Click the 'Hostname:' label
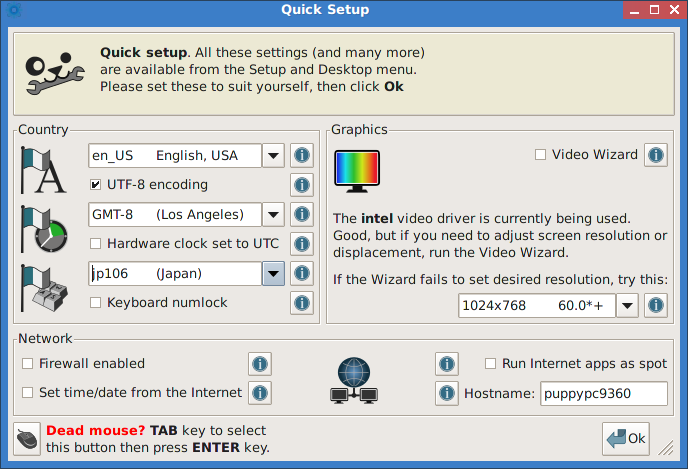Screen dimensions: 688x469 point(500,394)
